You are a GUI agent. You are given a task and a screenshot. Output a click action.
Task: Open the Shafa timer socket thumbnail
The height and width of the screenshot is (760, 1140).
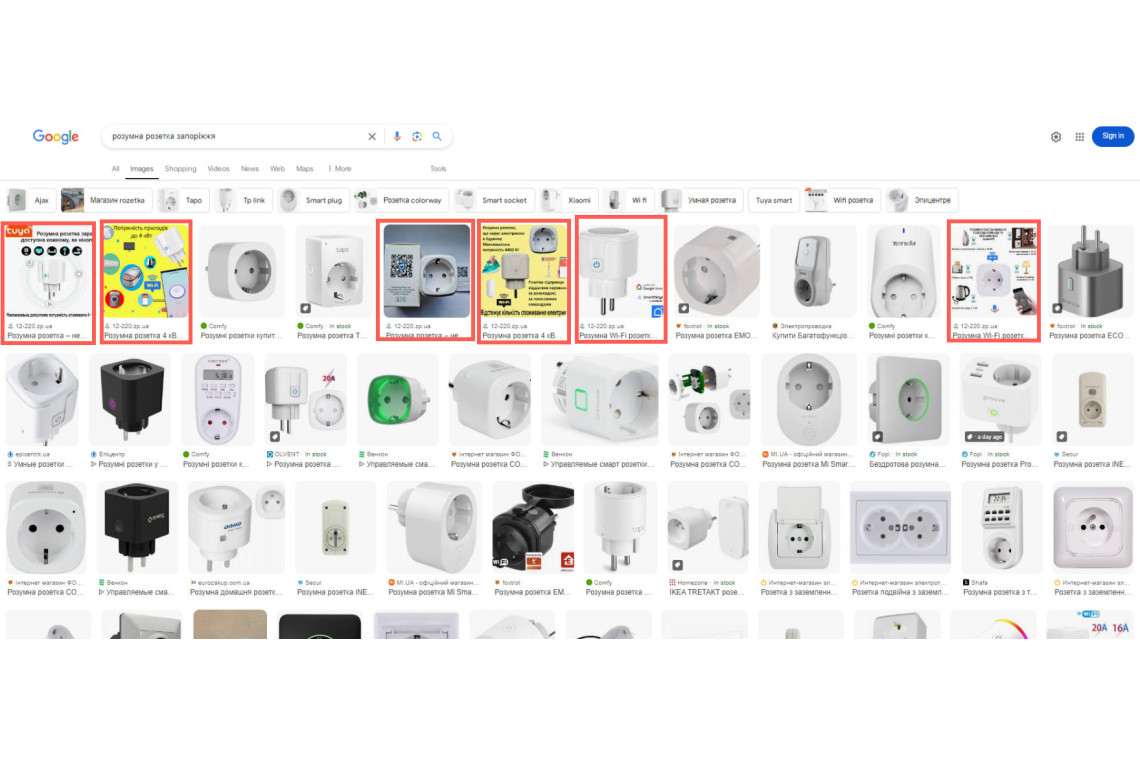coord(1001,529)
